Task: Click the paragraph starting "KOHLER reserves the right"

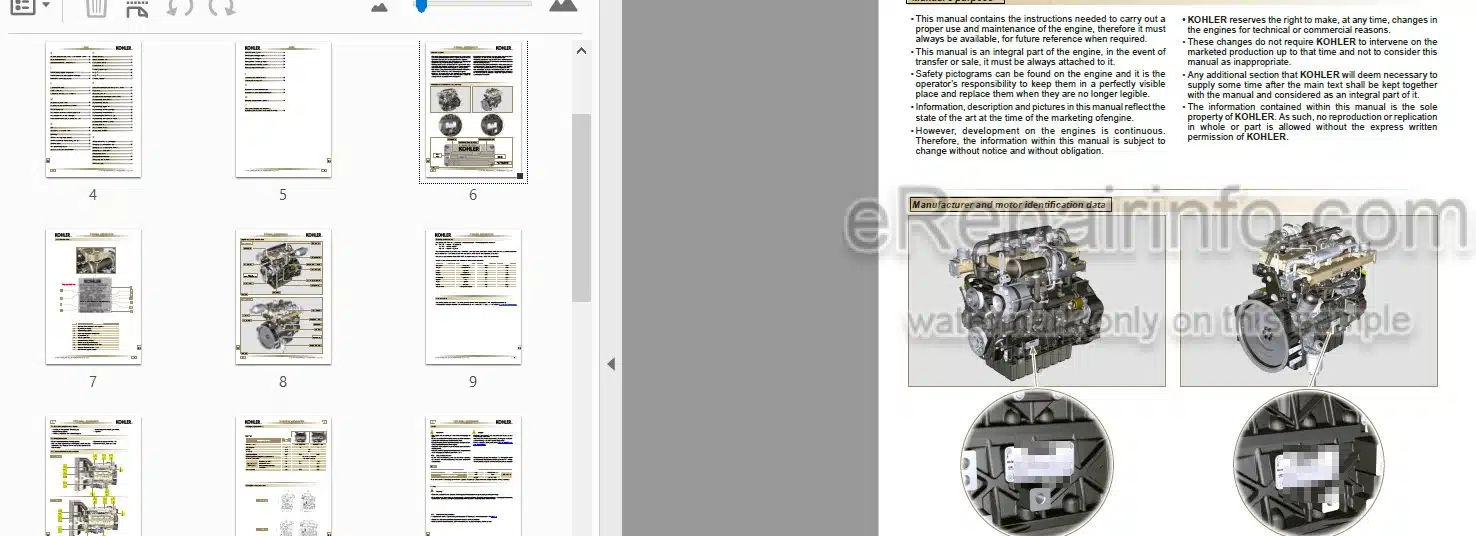Action: click(1310, 25)
